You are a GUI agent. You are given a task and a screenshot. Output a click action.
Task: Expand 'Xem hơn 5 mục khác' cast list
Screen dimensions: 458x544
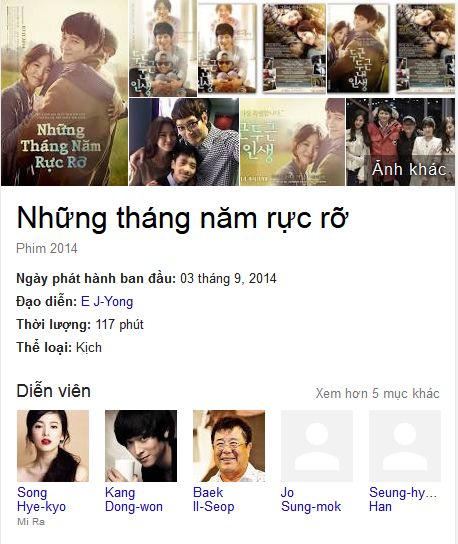[x=377, y=393]
